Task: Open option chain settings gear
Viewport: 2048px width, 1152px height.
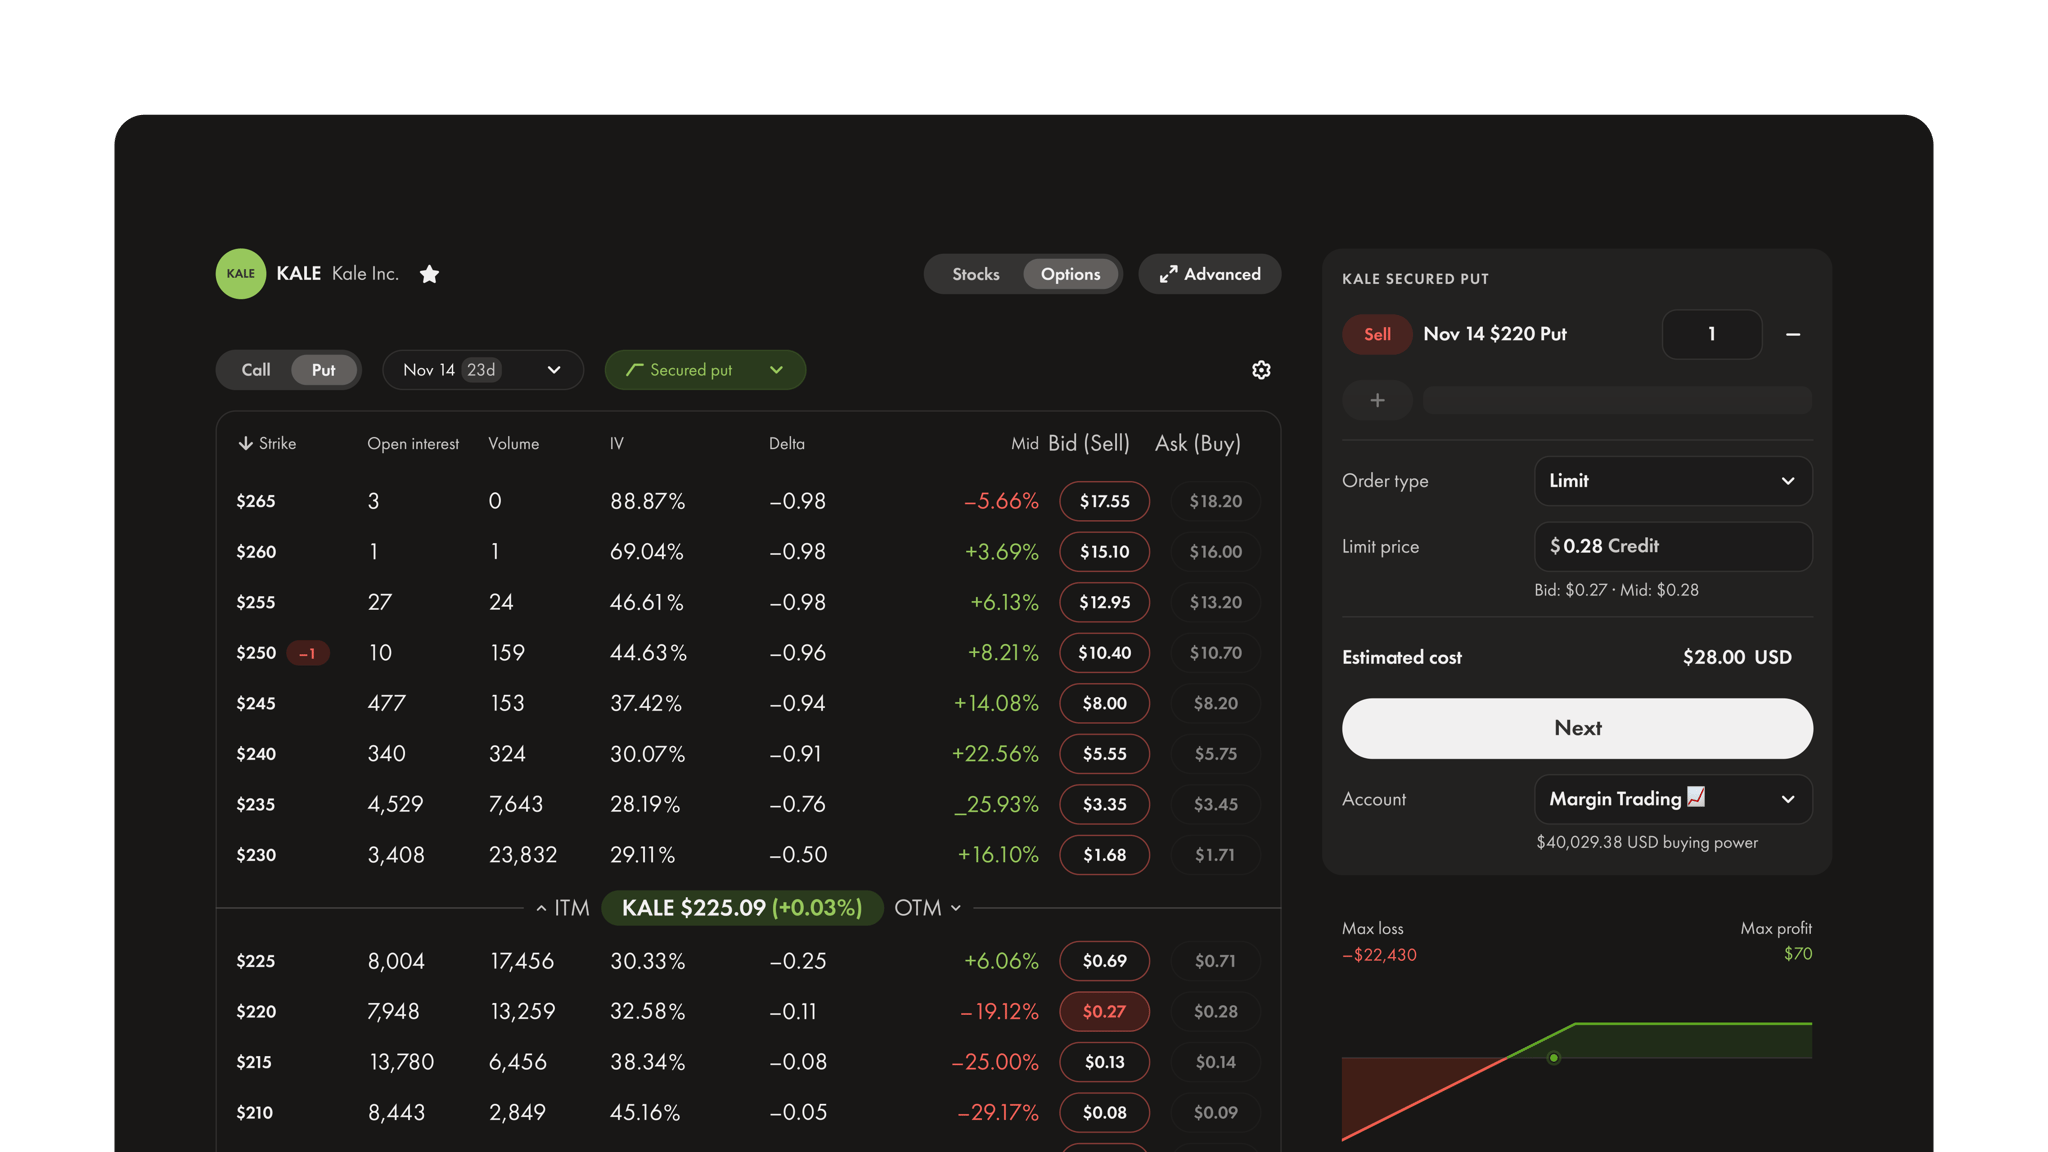Action: (1261, 370)
